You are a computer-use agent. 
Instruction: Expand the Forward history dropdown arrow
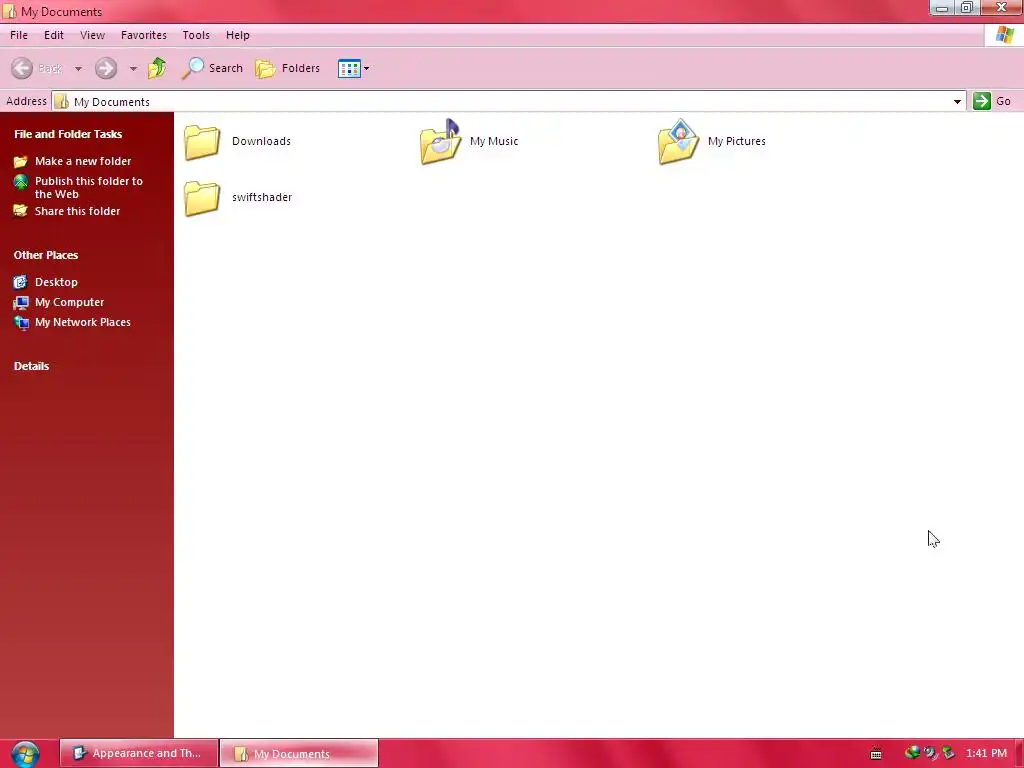coord(133,69)
